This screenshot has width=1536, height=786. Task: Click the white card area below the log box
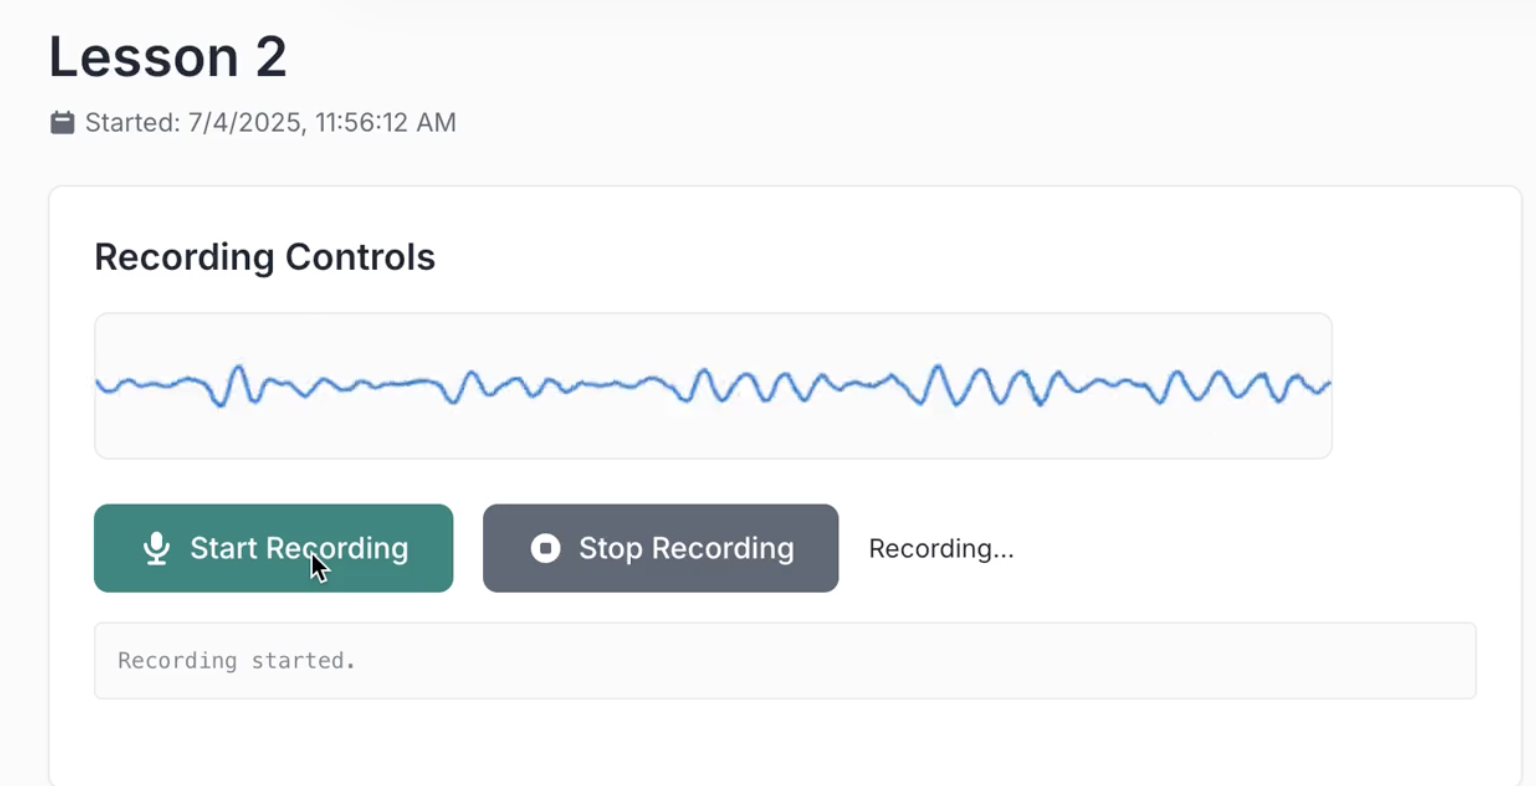pos(780,745)
